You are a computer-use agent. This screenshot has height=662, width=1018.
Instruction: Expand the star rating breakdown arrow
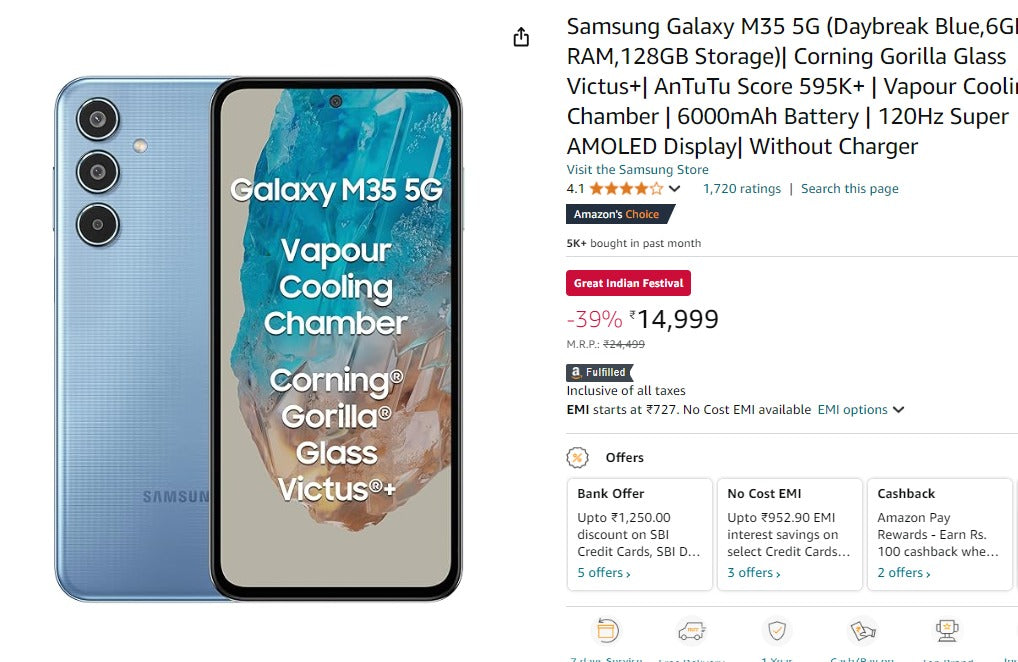(675, 189)
